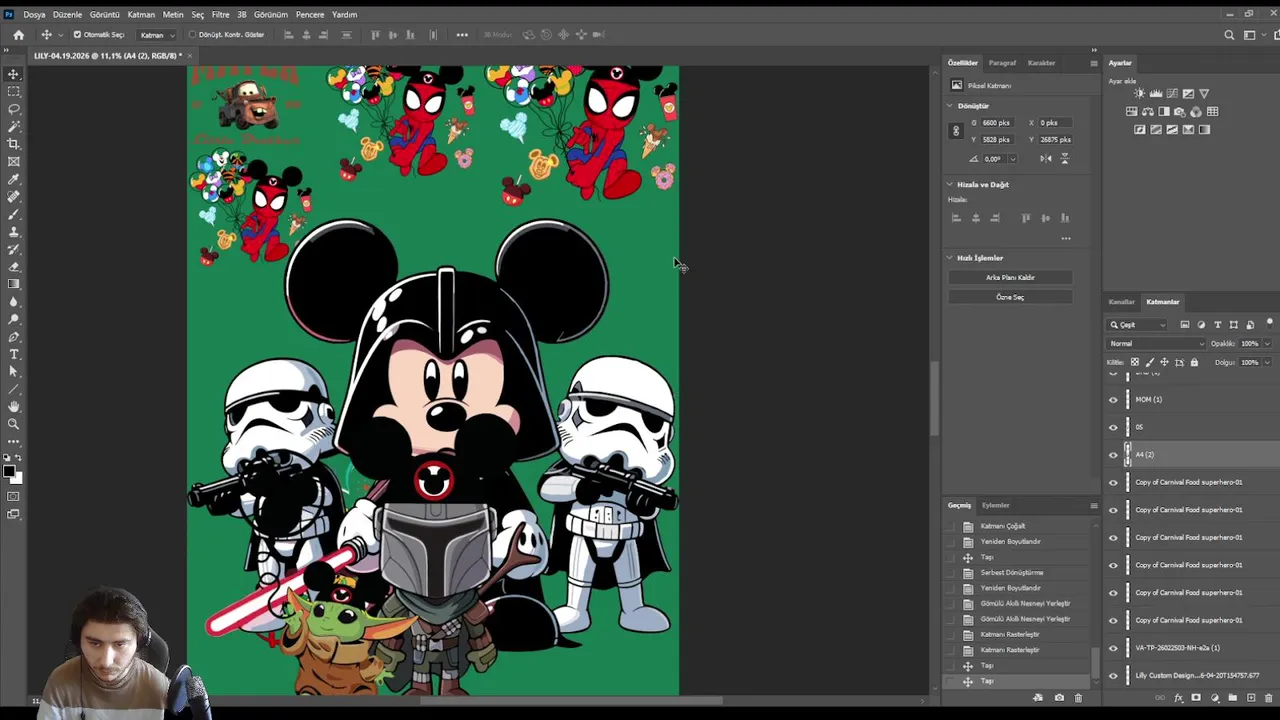Screen dimensions: 1280x720
Task: Open the Filtre menu
Action: (220, 15)
